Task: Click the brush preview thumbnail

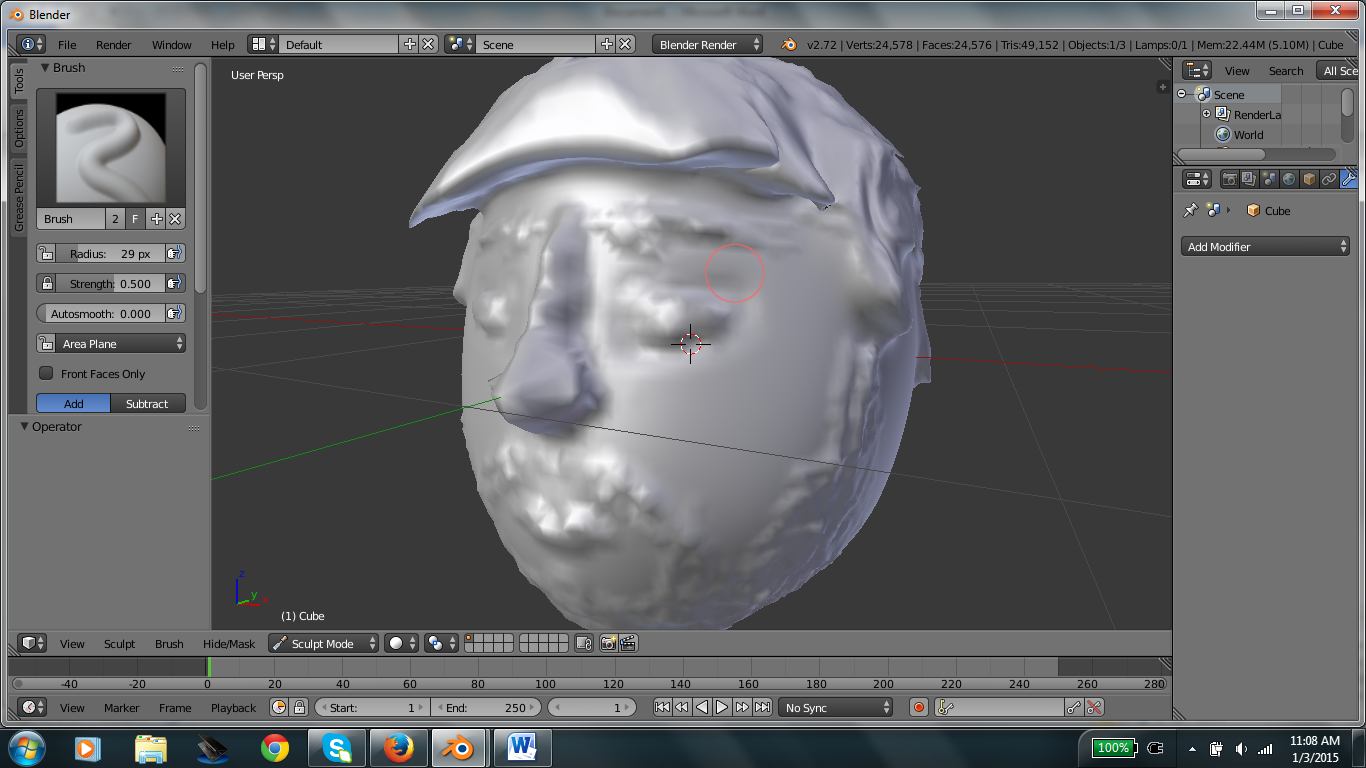Action: click(x=111, y=148)
